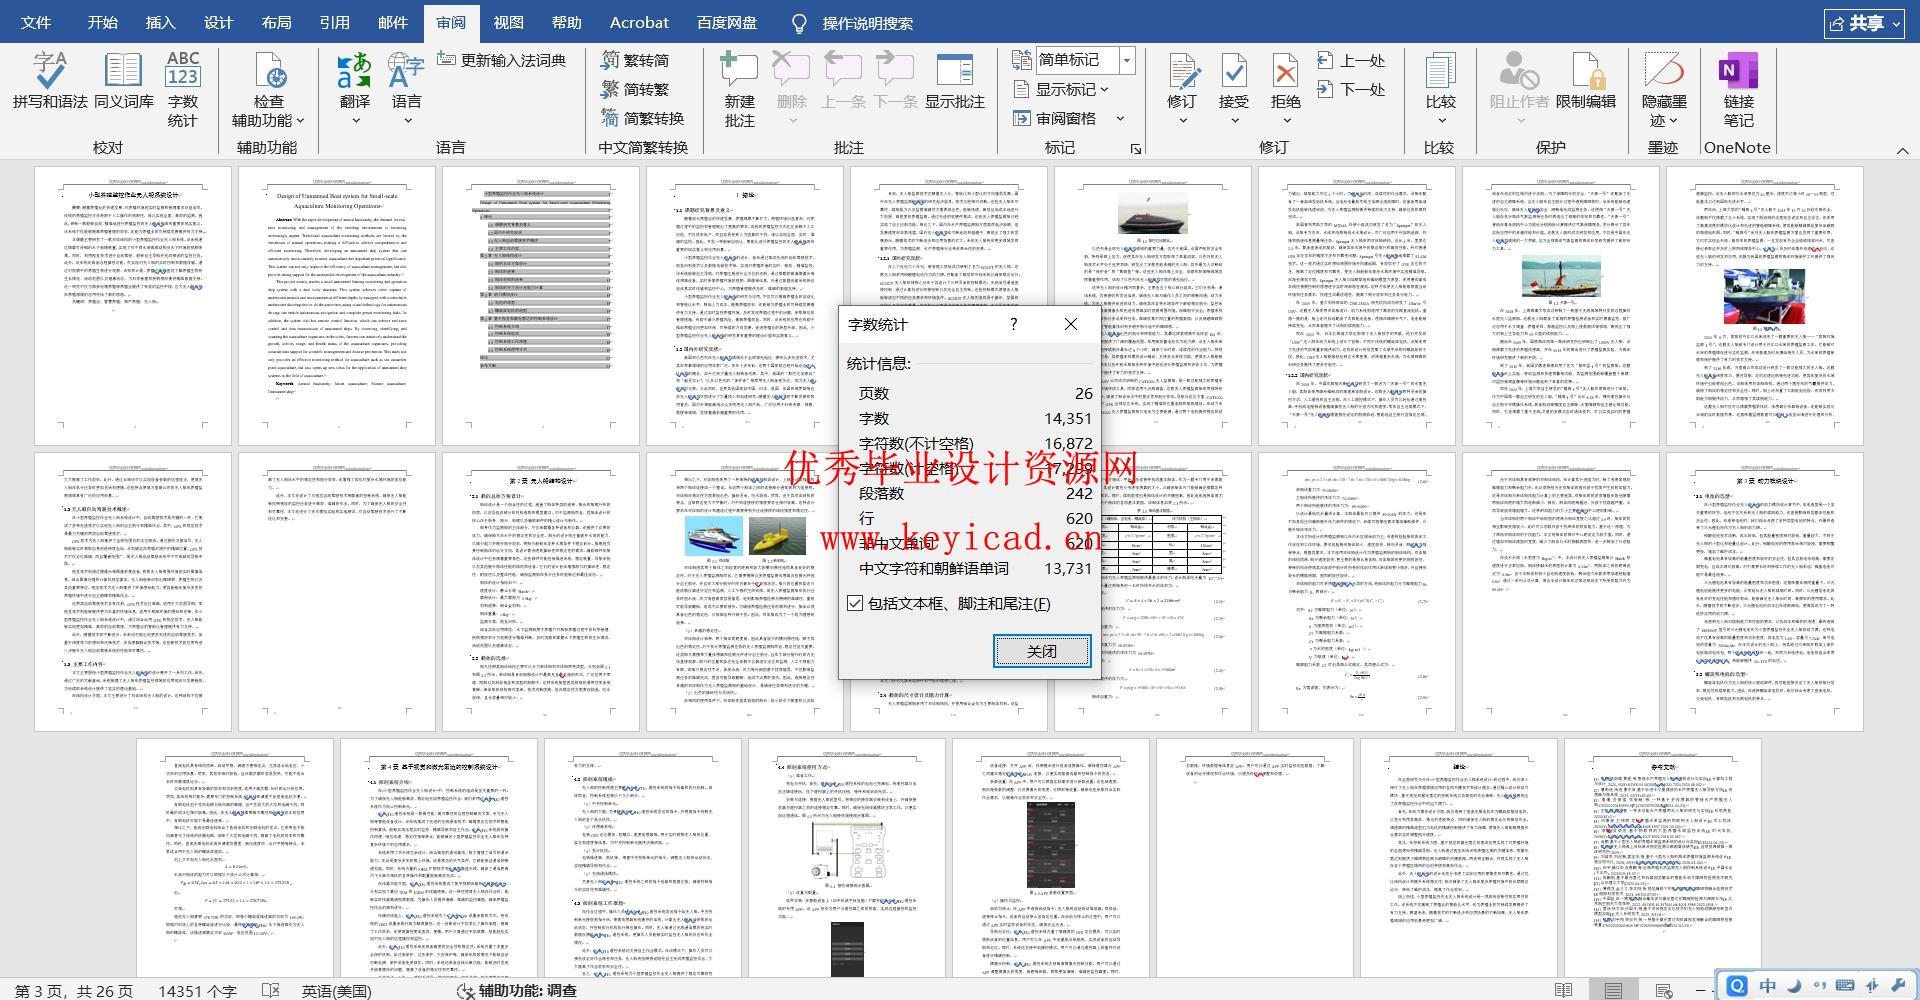Switch to the 布局 layout tab

coord(277,22)
